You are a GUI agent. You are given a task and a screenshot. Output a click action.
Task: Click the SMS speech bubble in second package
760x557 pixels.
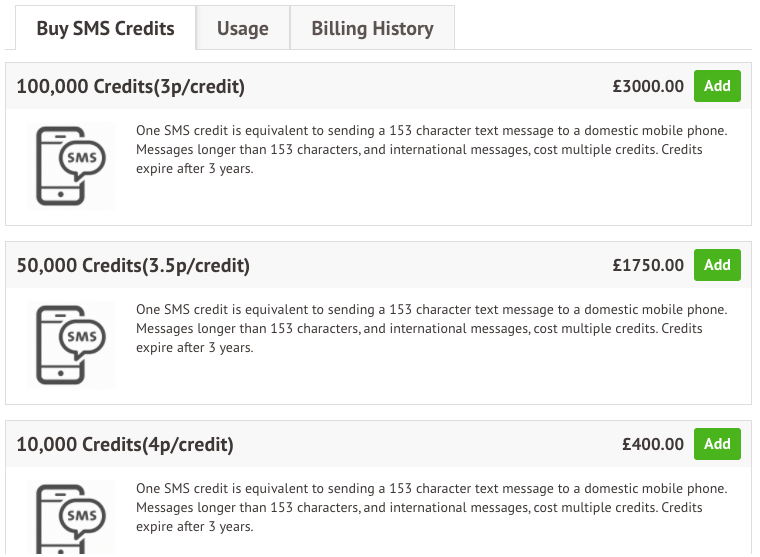[82, 338]
